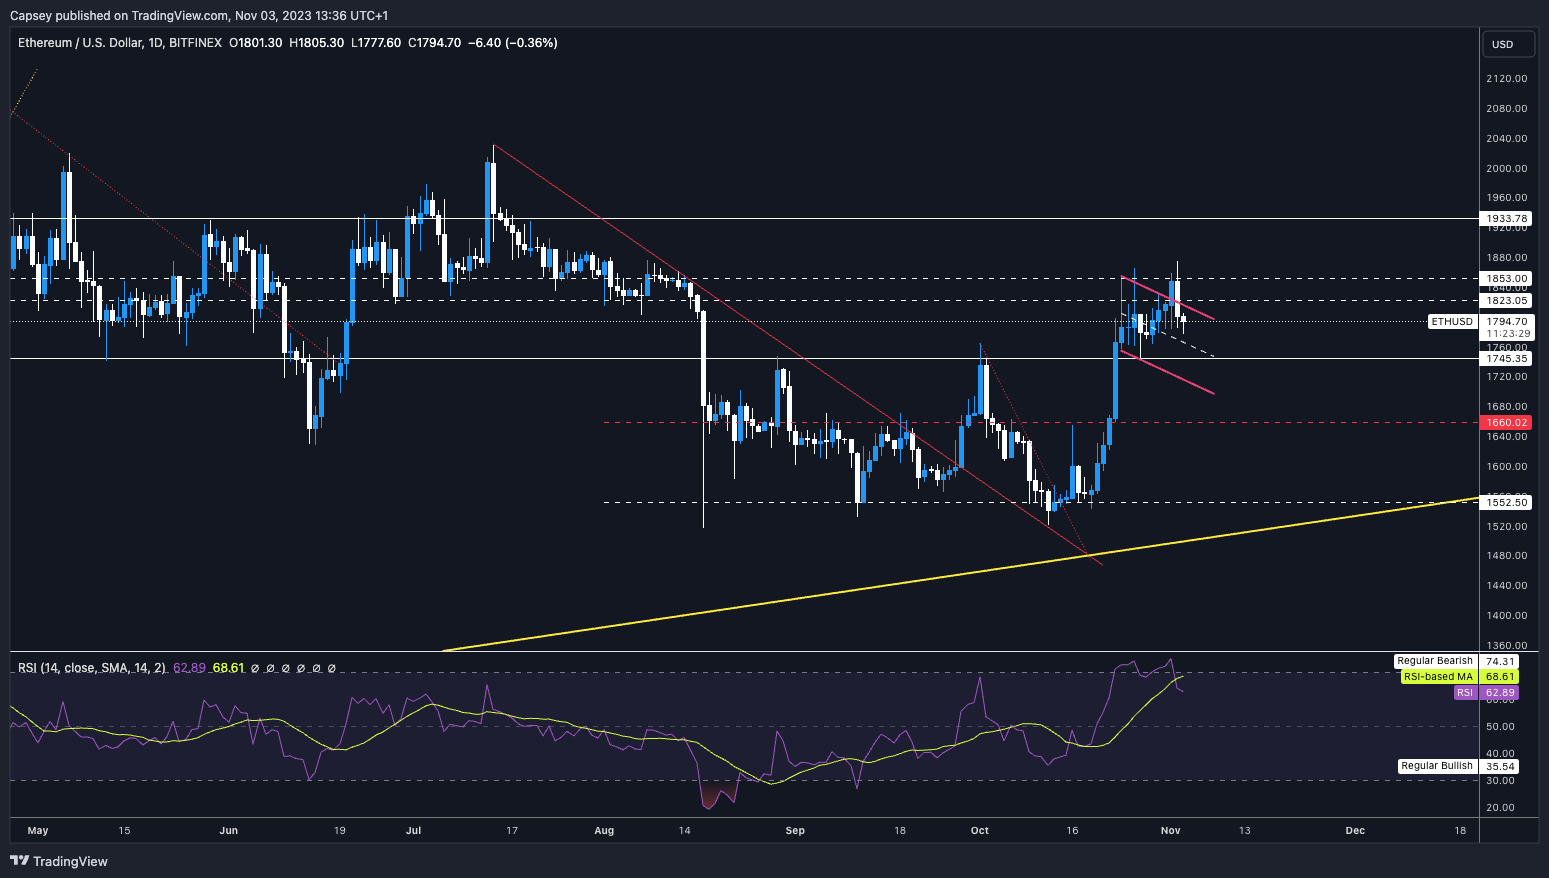Click the ETHUSD symbol badge on the price axis
Screen dimensions: 1549x878
1450,321
